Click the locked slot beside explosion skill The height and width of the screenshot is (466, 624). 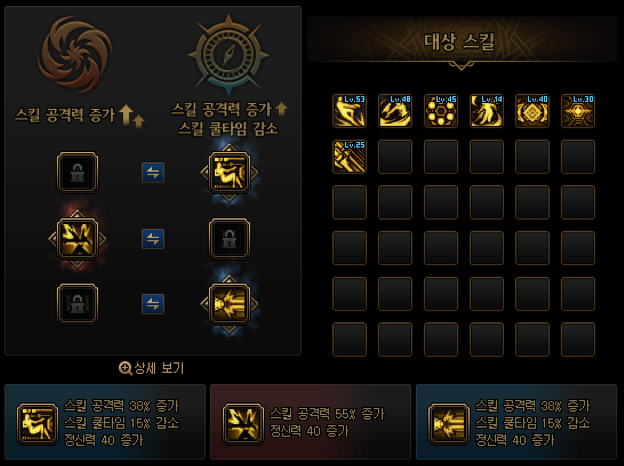(x=230, y=238)
